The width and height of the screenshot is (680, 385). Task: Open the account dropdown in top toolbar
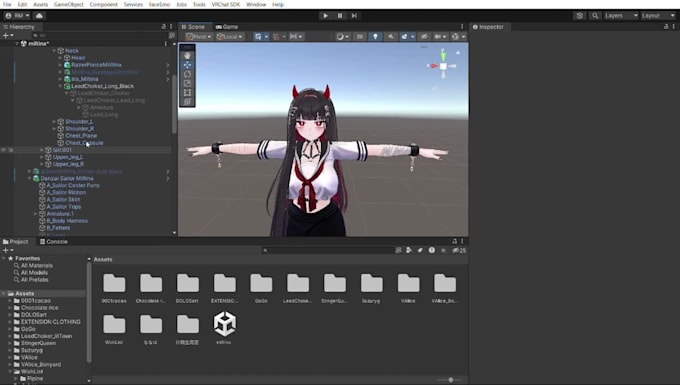[17, 16]
